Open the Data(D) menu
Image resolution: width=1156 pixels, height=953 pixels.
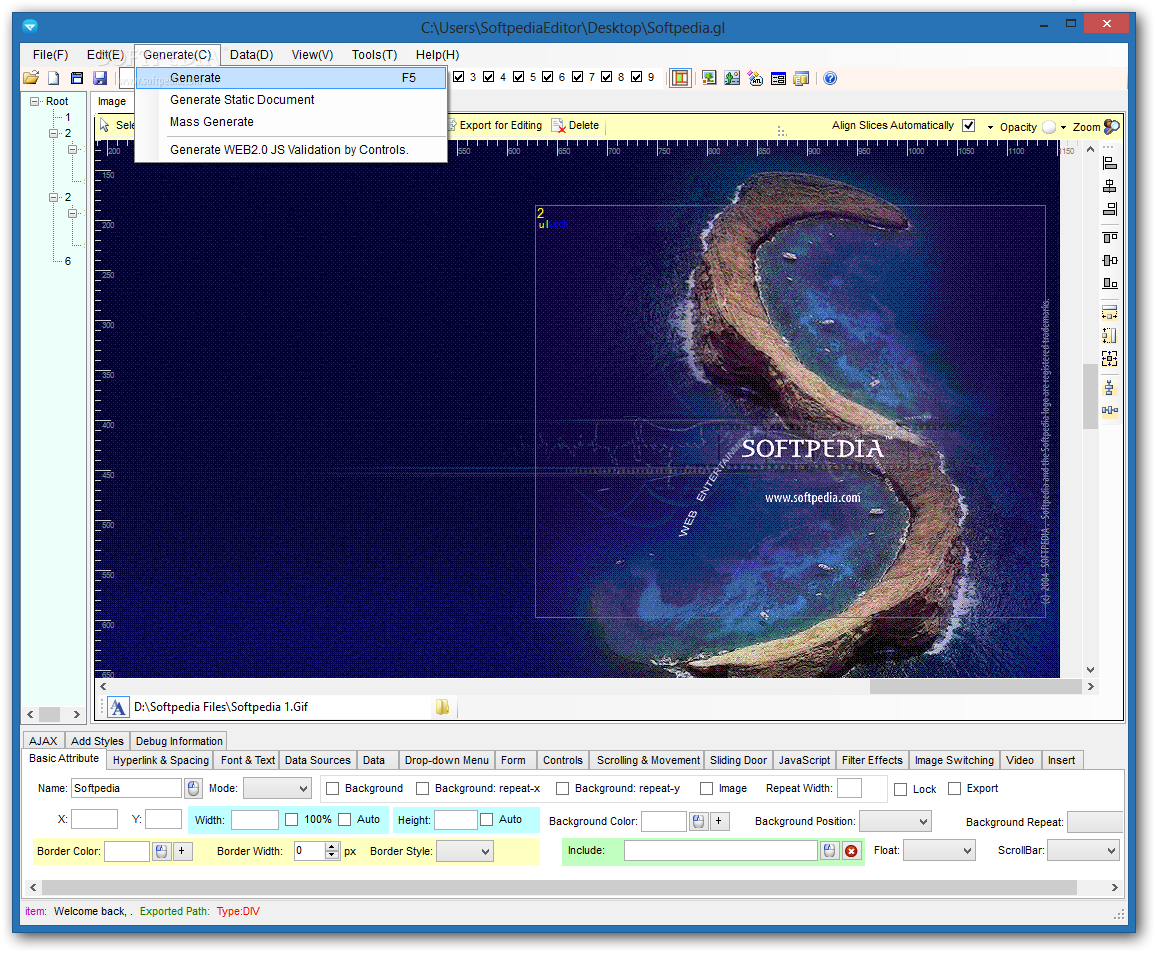[x=251, y=55]
